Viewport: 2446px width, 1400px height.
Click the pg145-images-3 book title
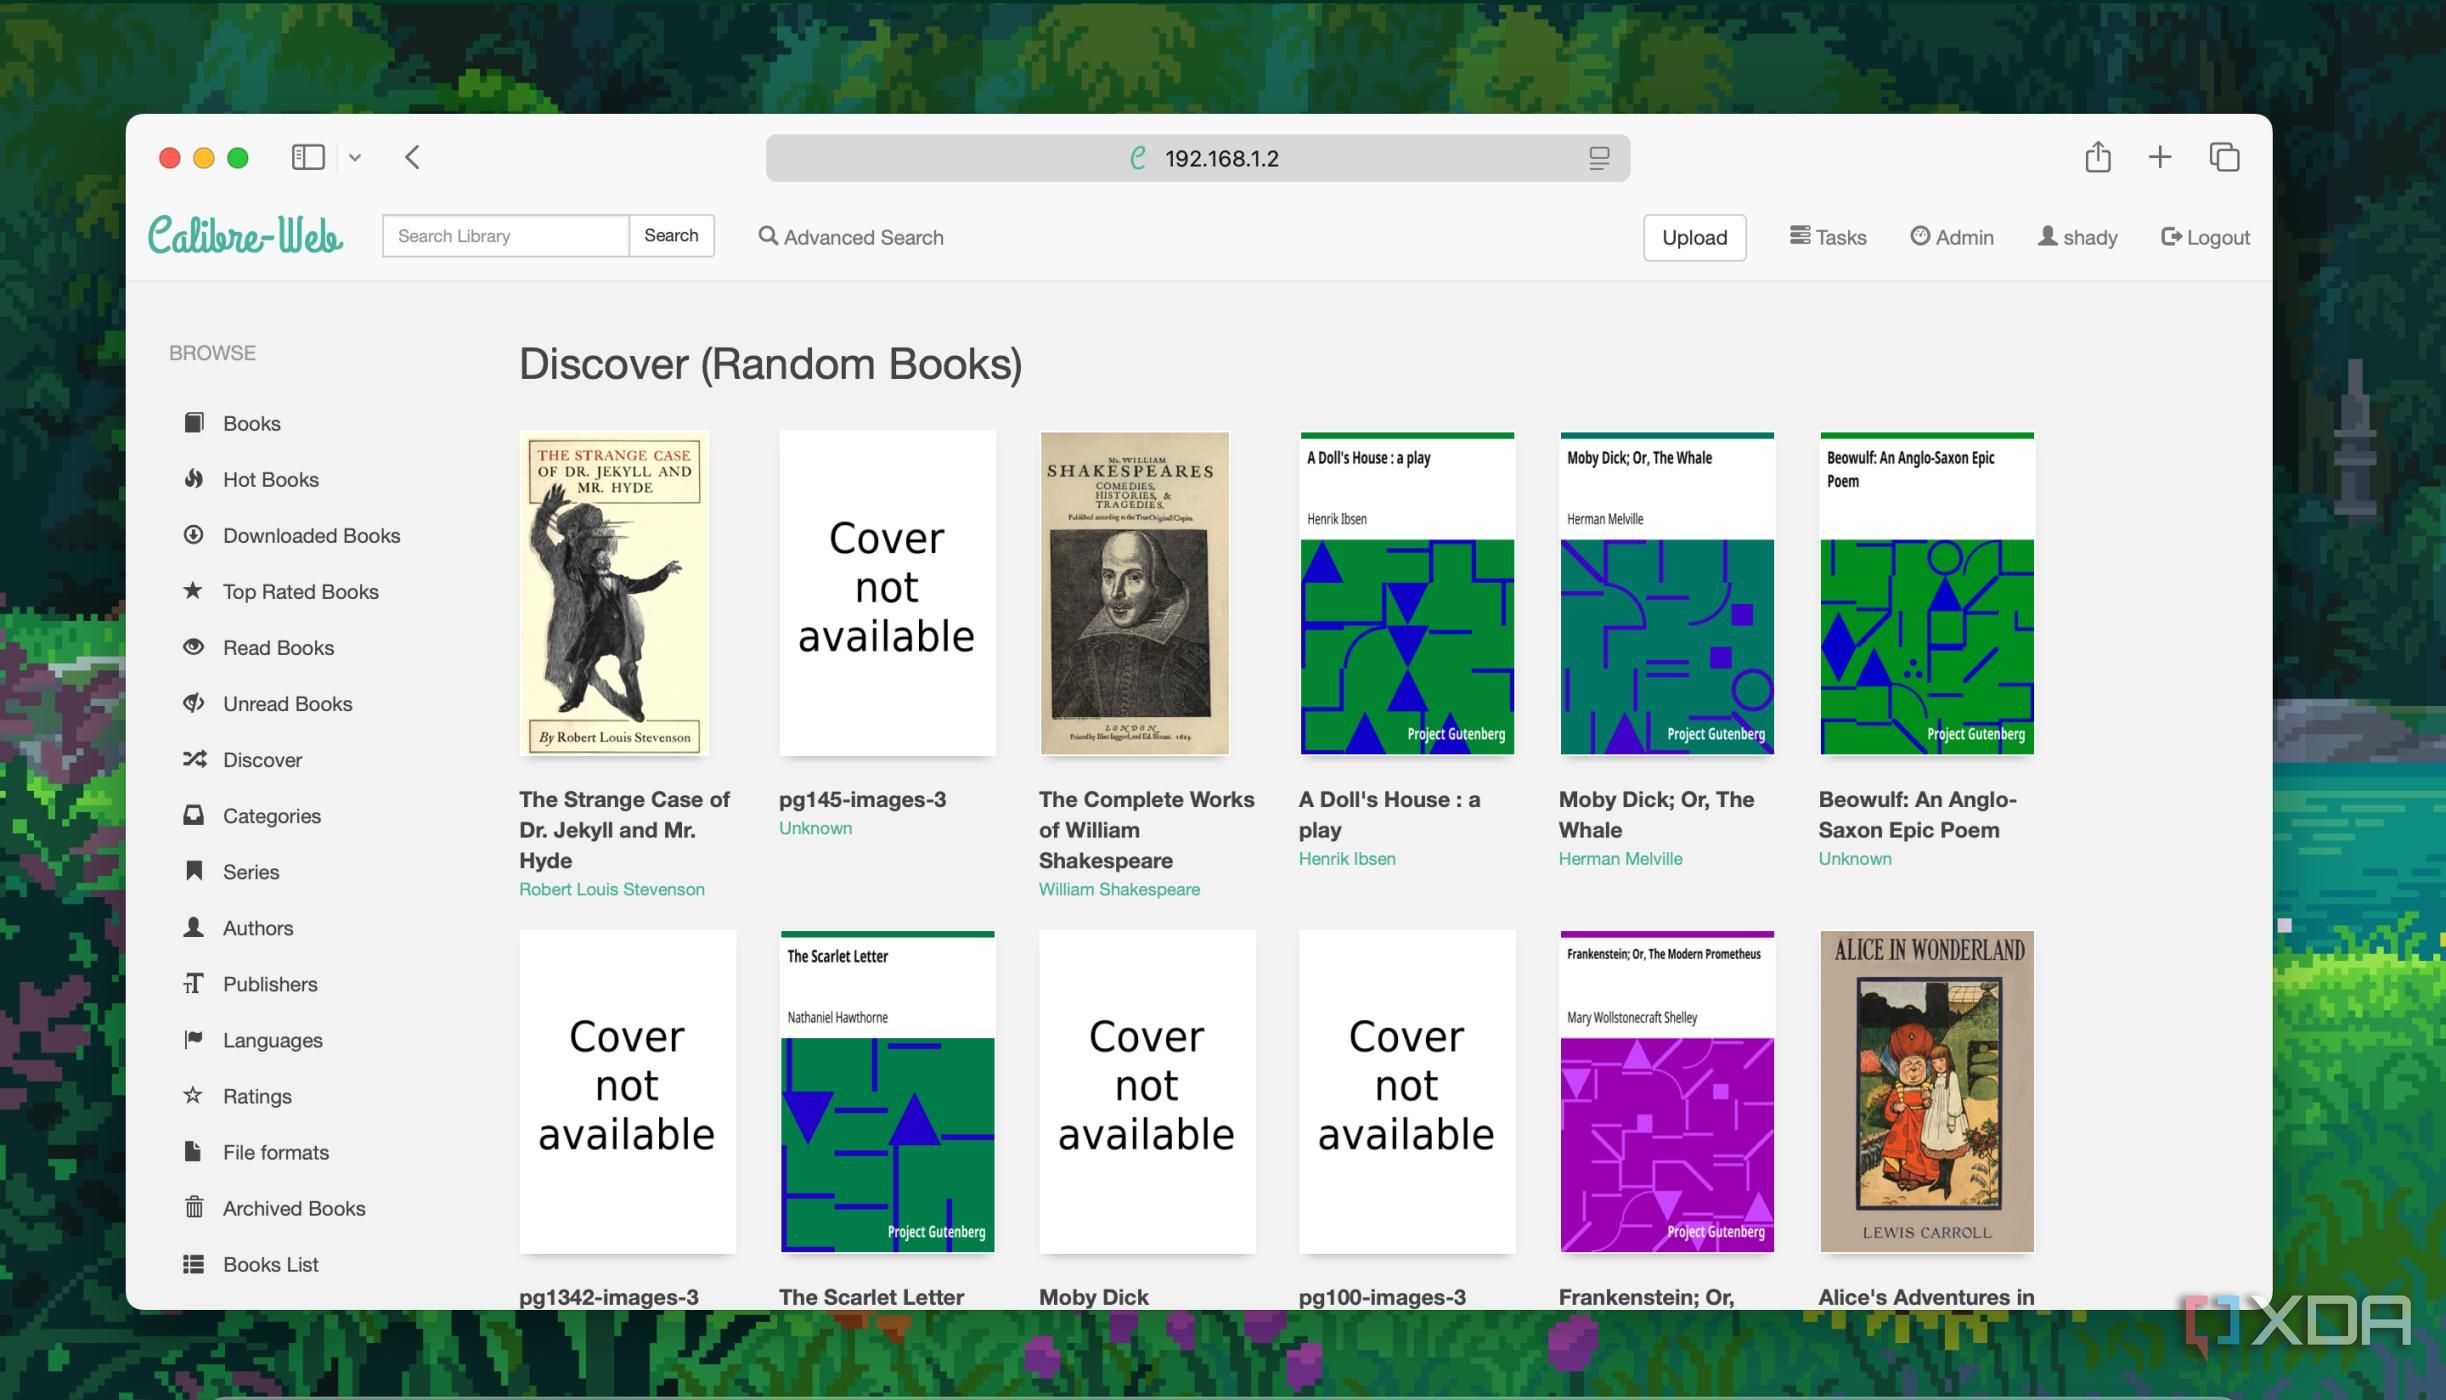click(862, 799)
